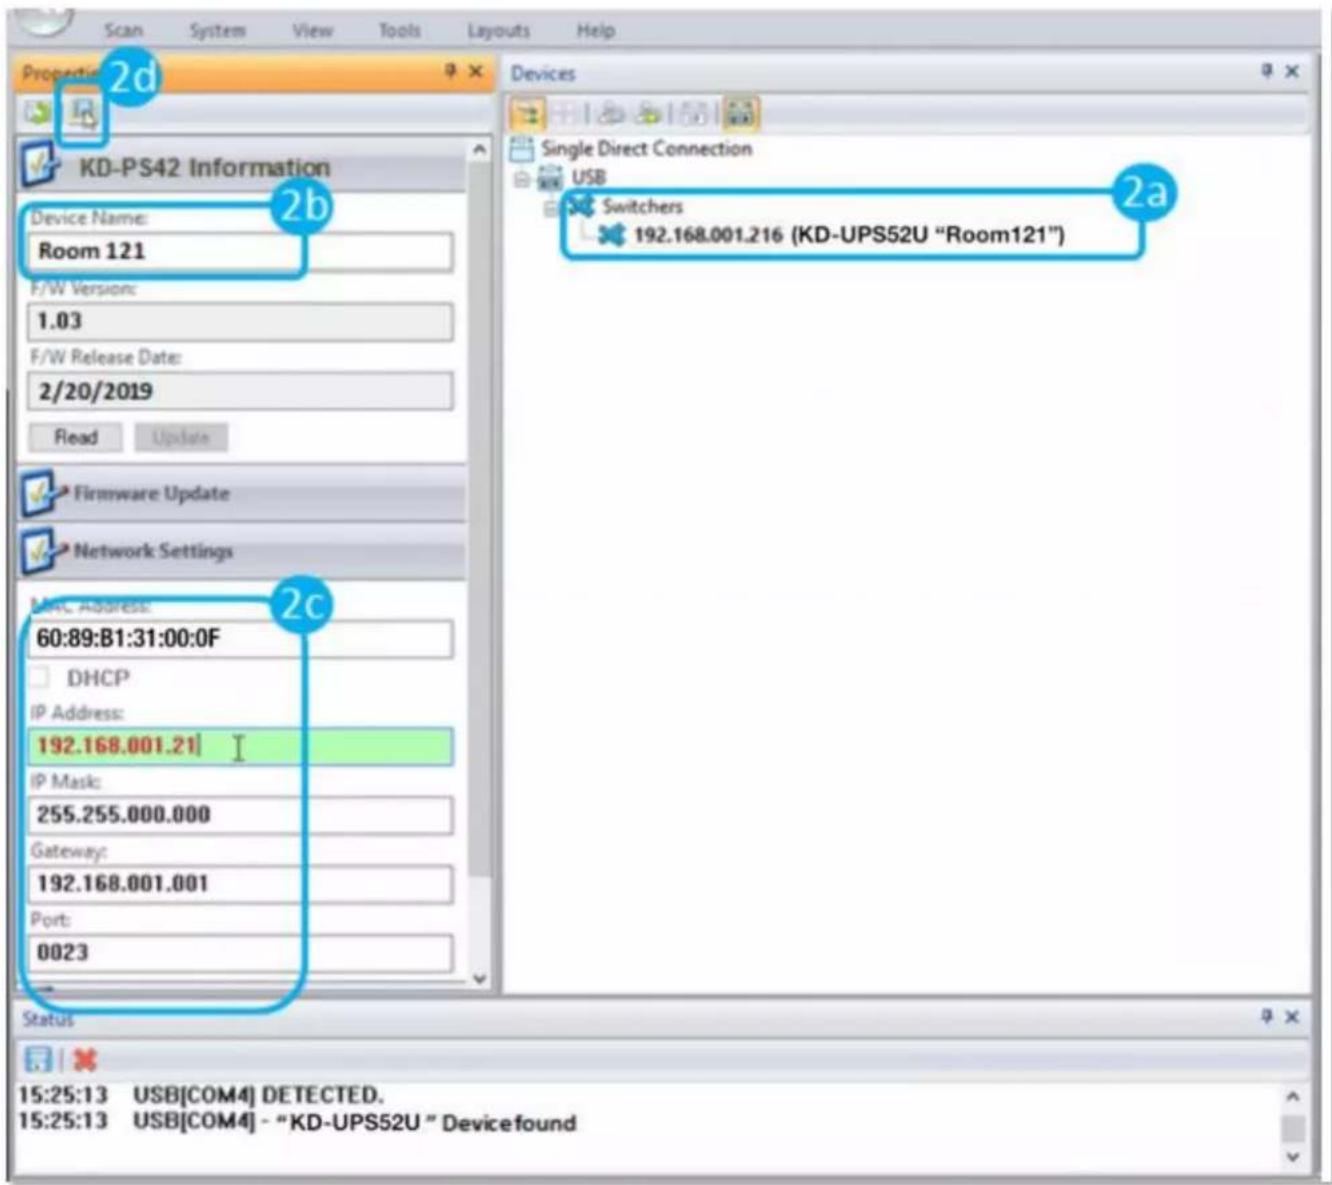Pin the Status panel
The height and width of the screenshot is (1185, 1332).
[1266, 1016]
